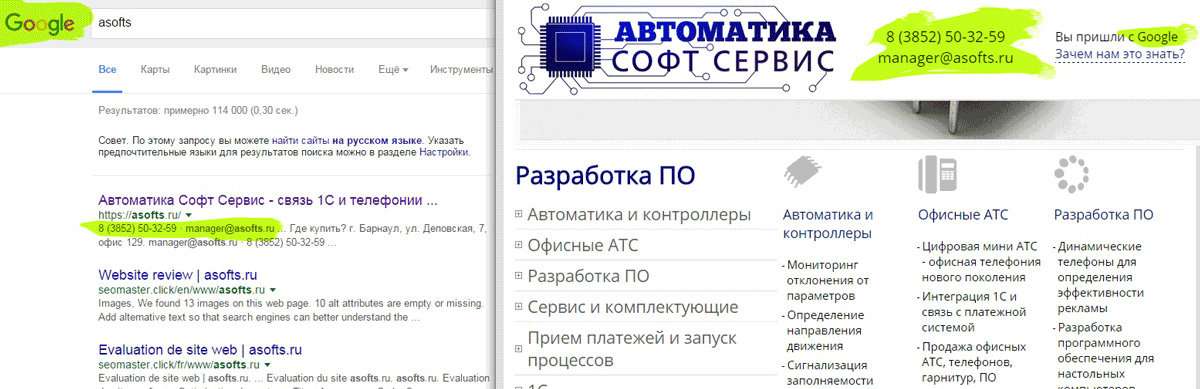Expand Сервис и комплектующие menu item

coord(519,307)
